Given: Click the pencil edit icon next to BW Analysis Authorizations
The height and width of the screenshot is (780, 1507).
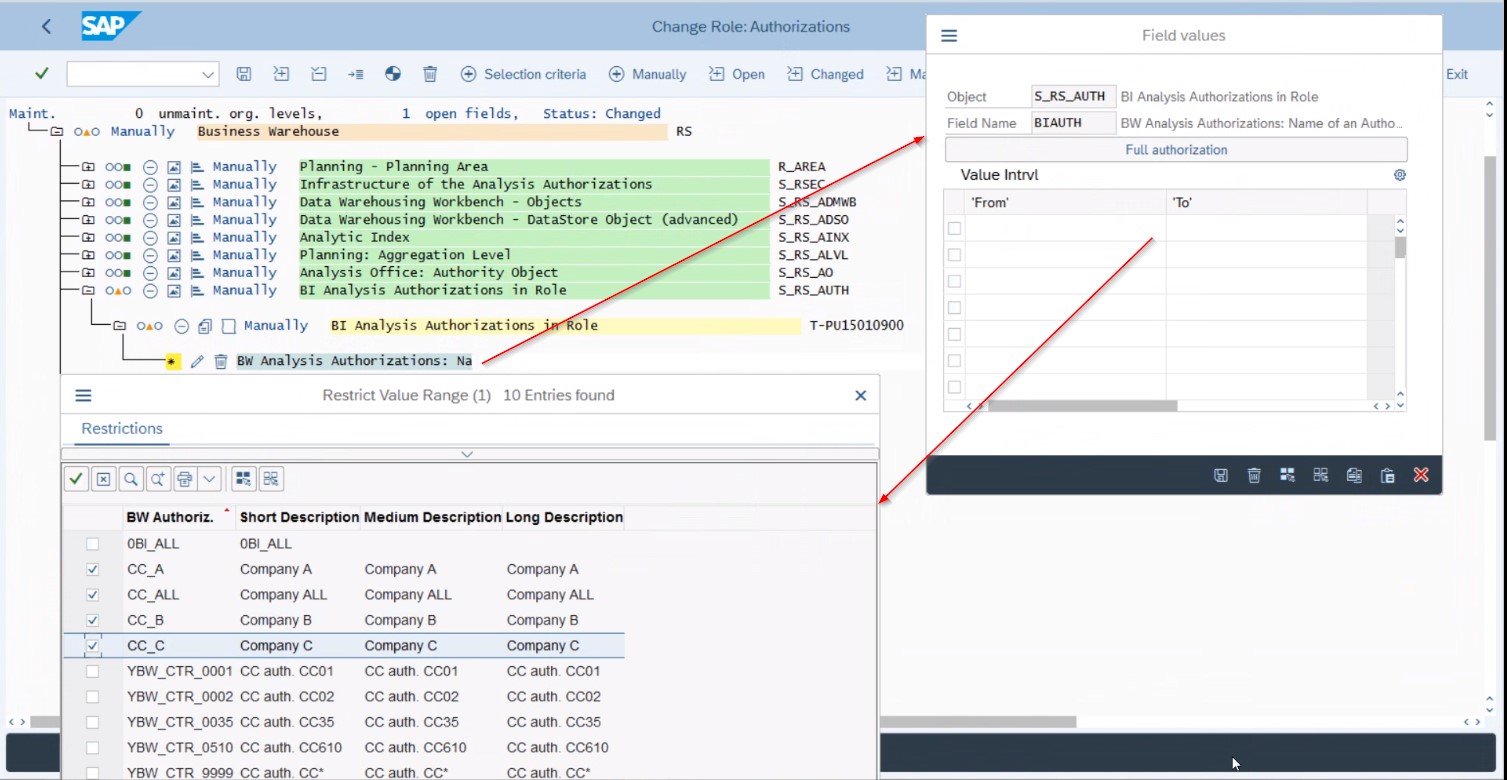Looking at the screenshot, I should pyautogui.click(x=198, y=360).
